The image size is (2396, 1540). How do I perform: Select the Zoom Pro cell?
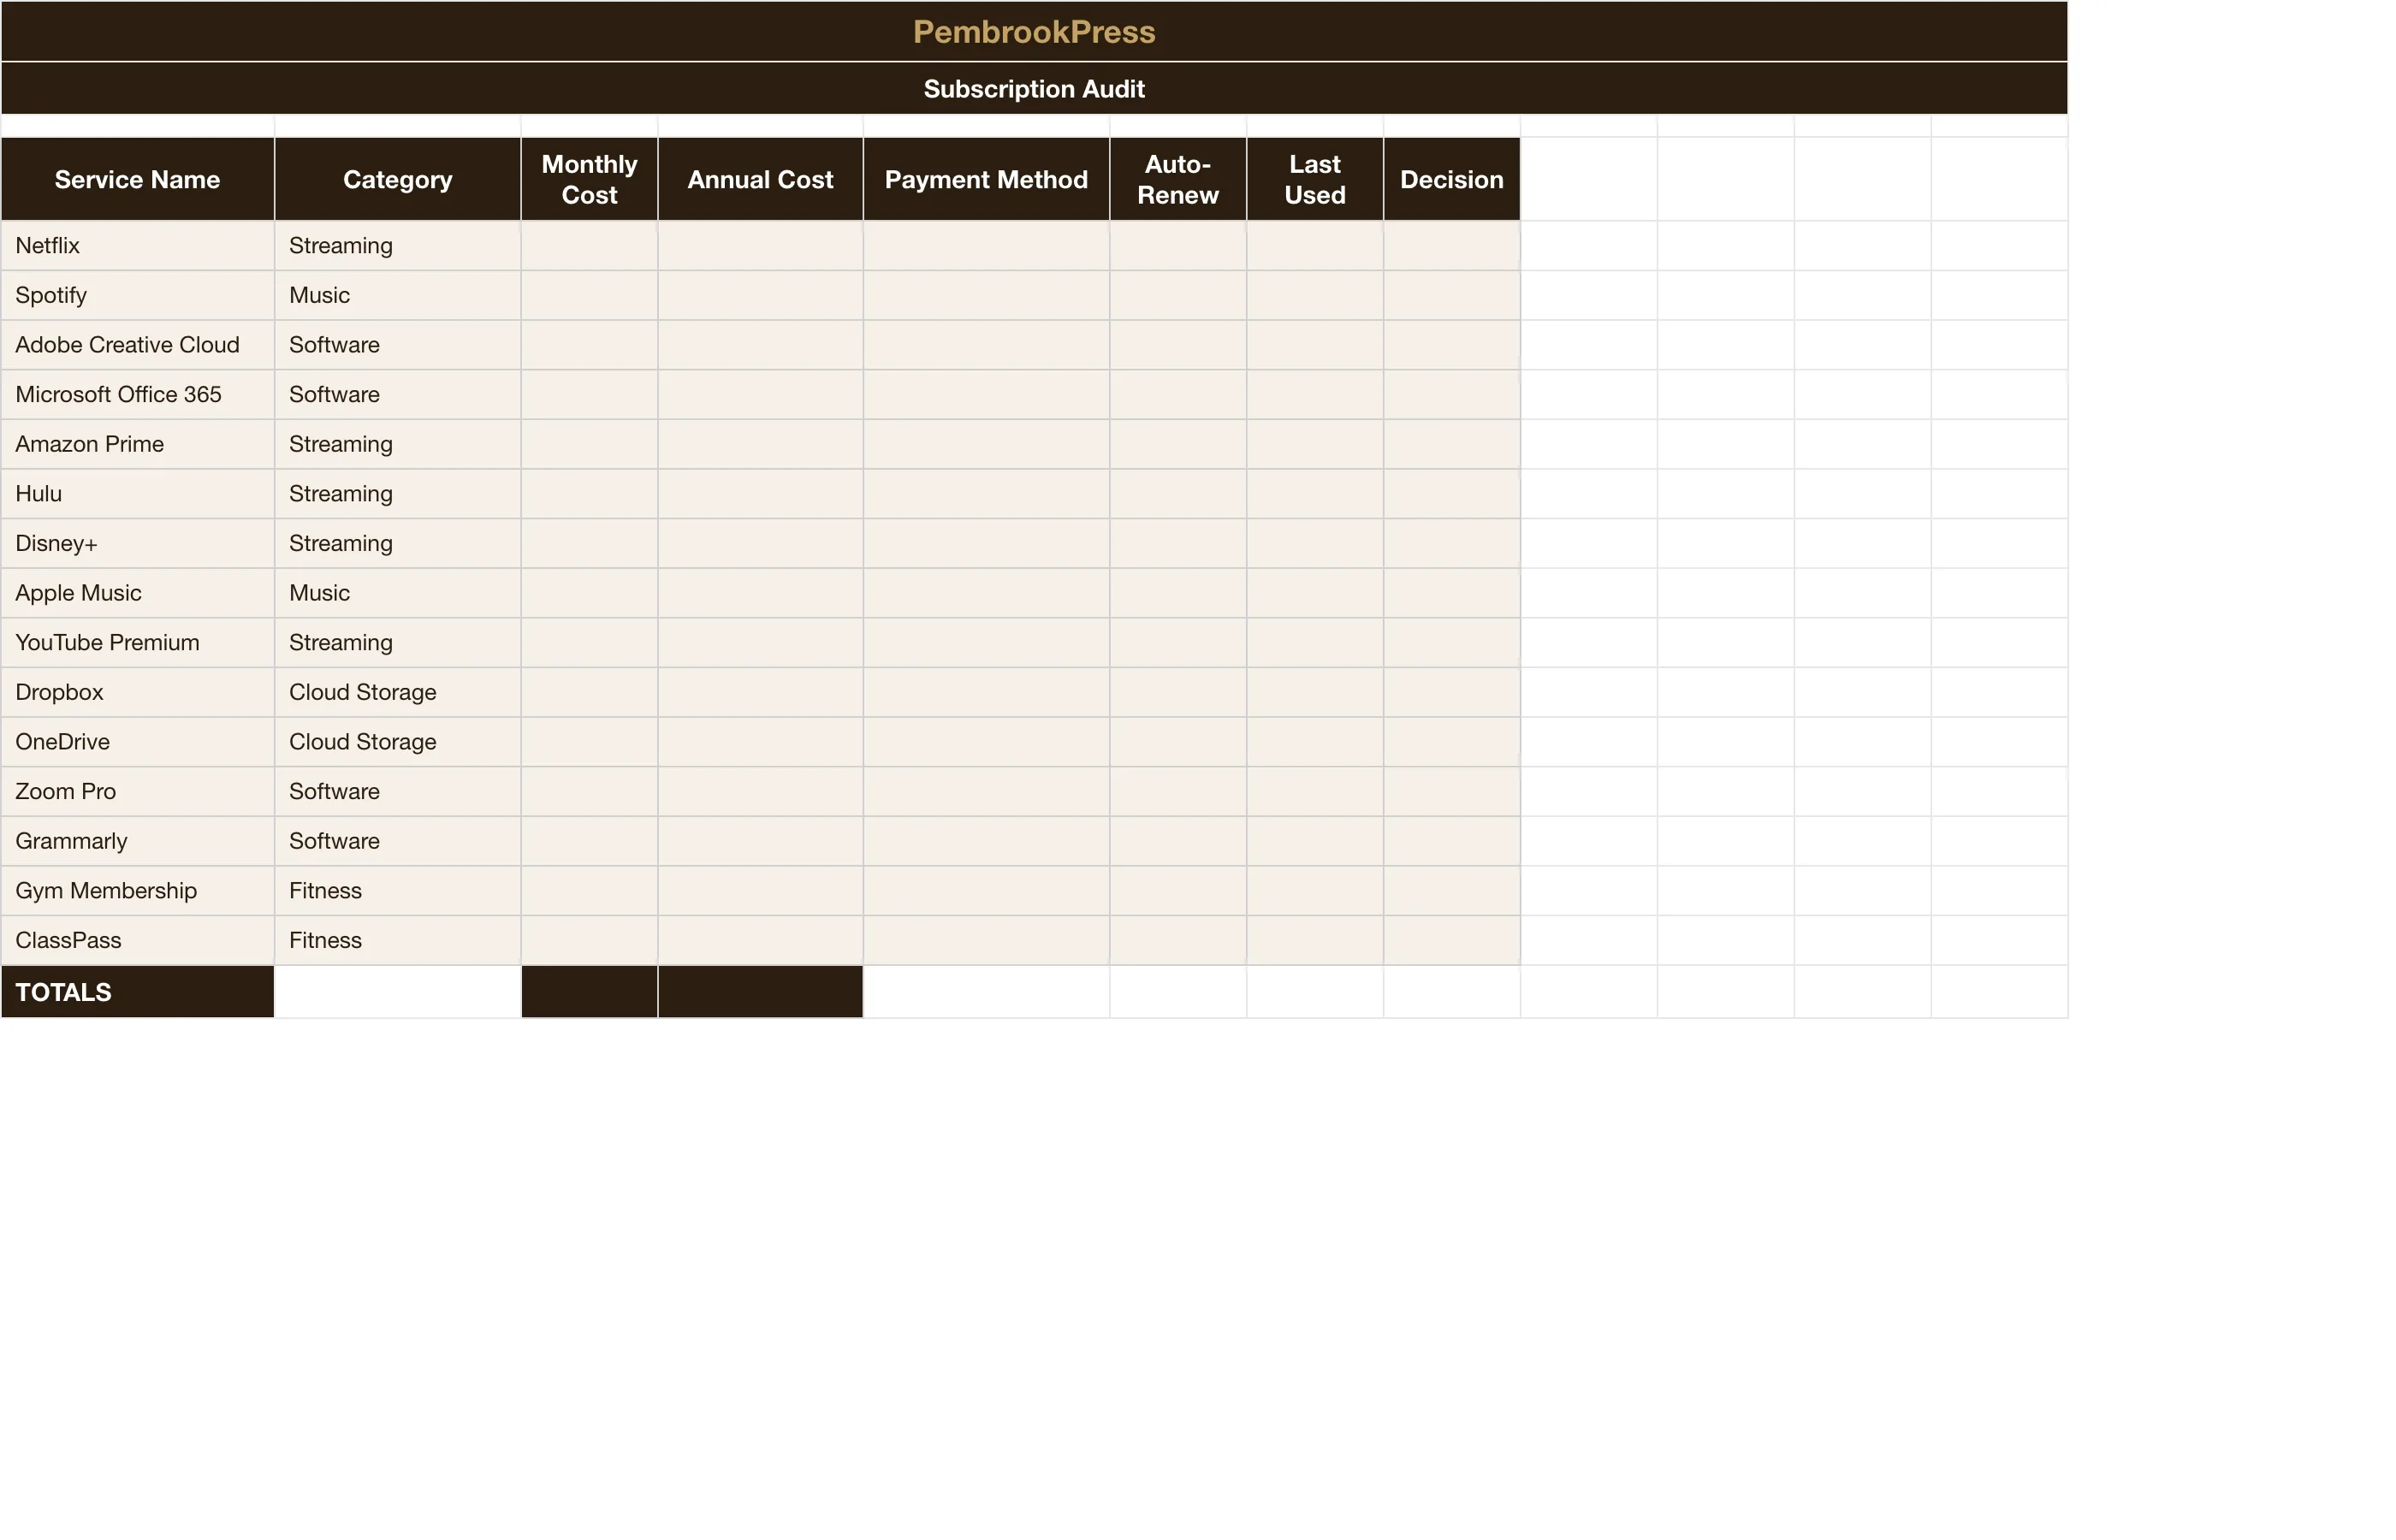click(138, 792)
